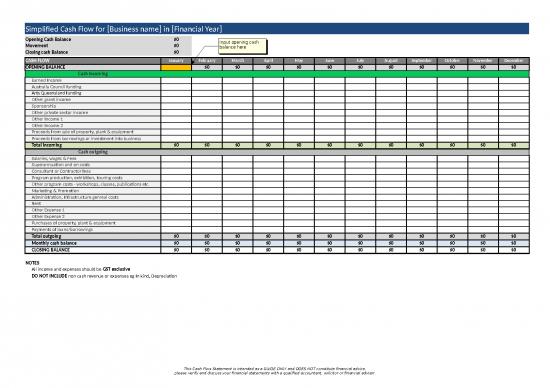Select the December column header
Viewport: 550px width, 388px height.
point(514,61)
